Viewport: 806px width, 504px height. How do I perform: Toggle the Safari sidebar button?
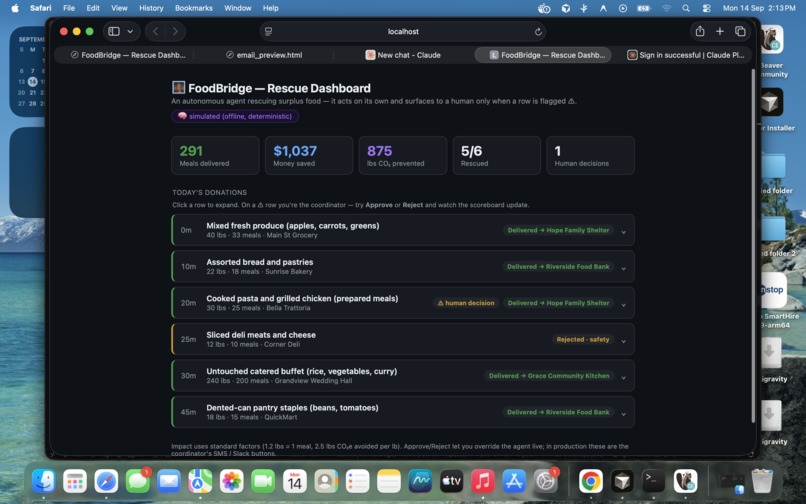pos(114,31)
